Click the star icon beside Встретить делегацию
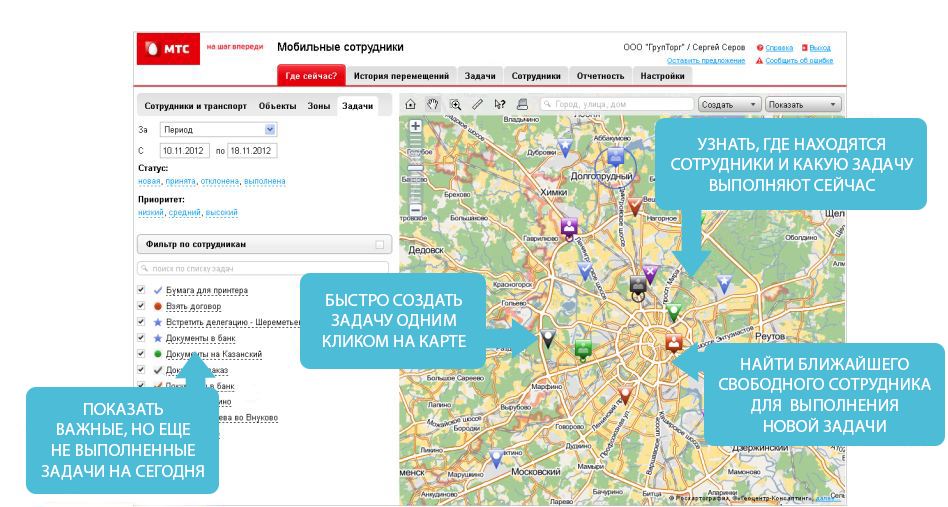Viewport: 948px width, 507px height. coord(158,322)
